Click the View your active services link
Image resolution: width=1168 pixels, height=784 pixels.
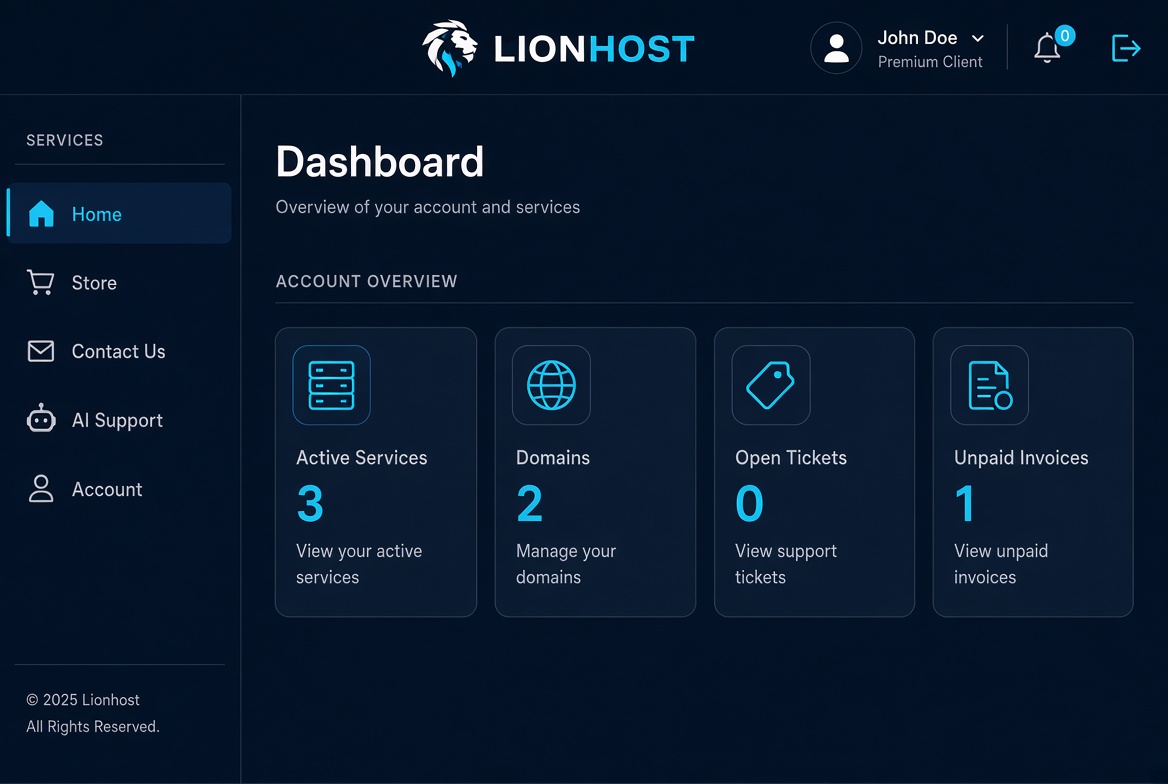click(359, 564)
